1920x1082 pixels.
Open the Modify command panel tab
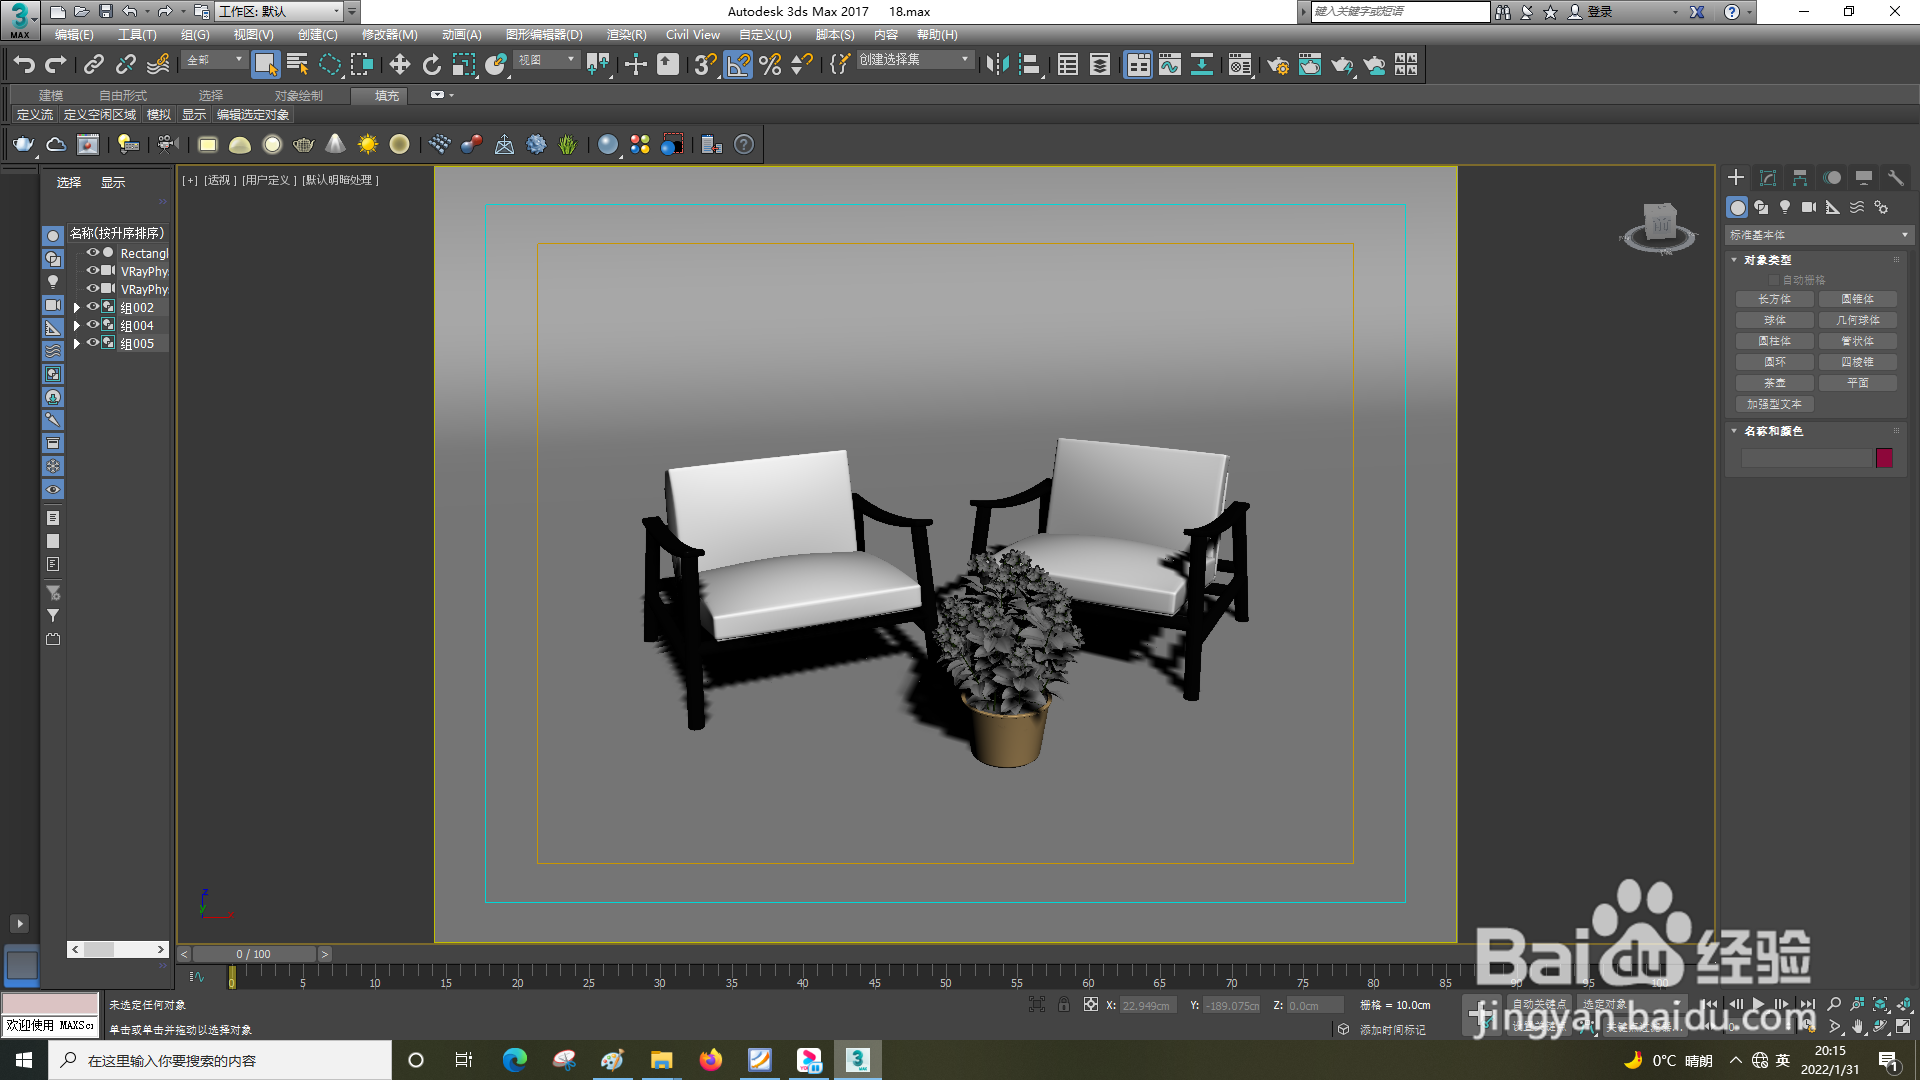coord(1768,178)
